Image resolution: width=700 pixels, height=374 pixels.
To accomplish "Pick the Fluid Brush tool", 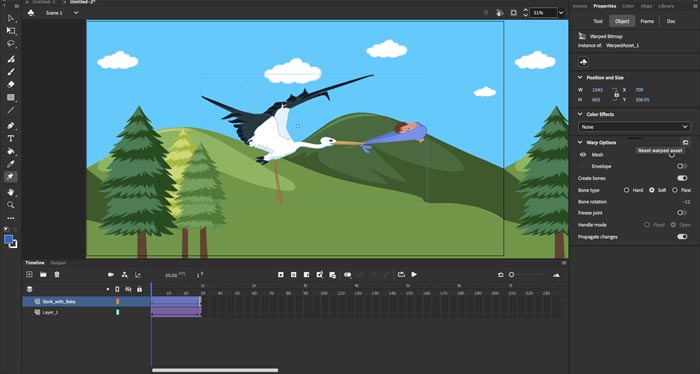I will pyautogui.click(x=11, y=59).
